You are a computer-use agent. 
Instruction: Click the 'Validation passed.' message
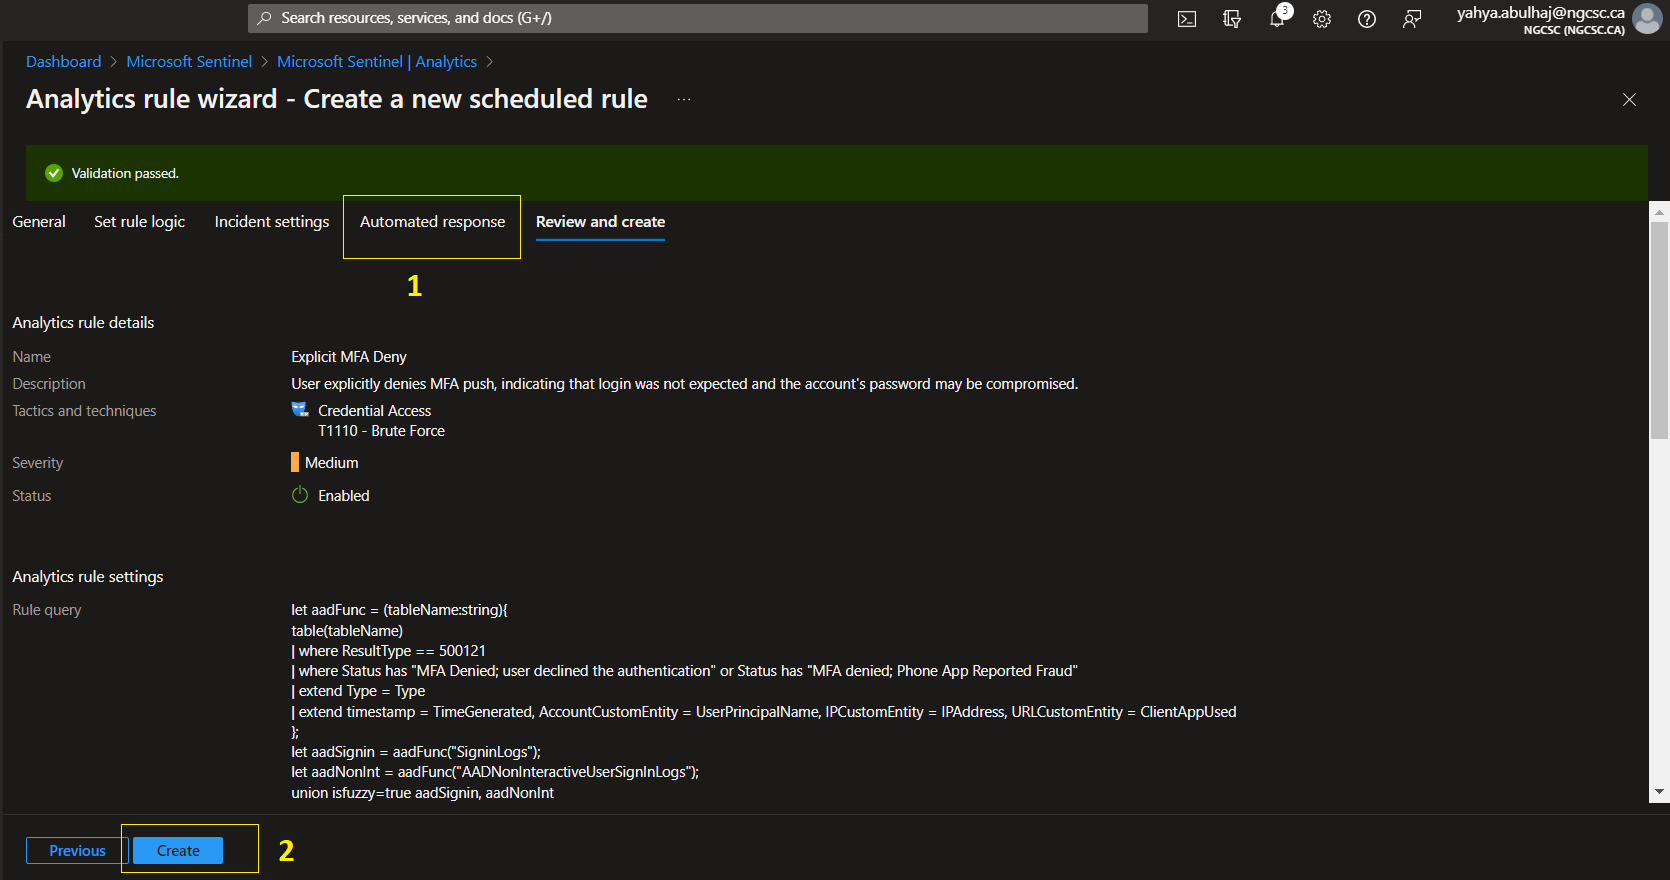coord(125,174)
